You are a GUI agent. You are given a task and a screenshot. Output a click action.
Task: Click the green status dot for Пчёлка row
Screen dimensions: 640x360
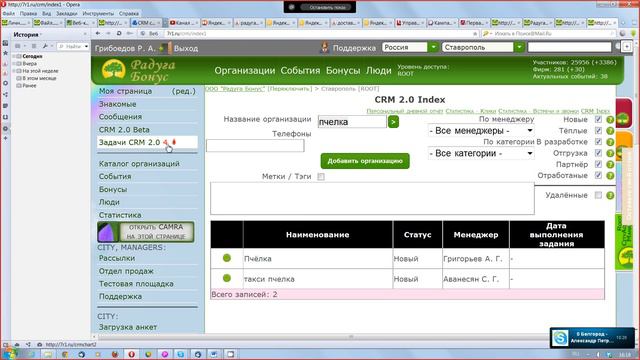click(x=227, y=258)
